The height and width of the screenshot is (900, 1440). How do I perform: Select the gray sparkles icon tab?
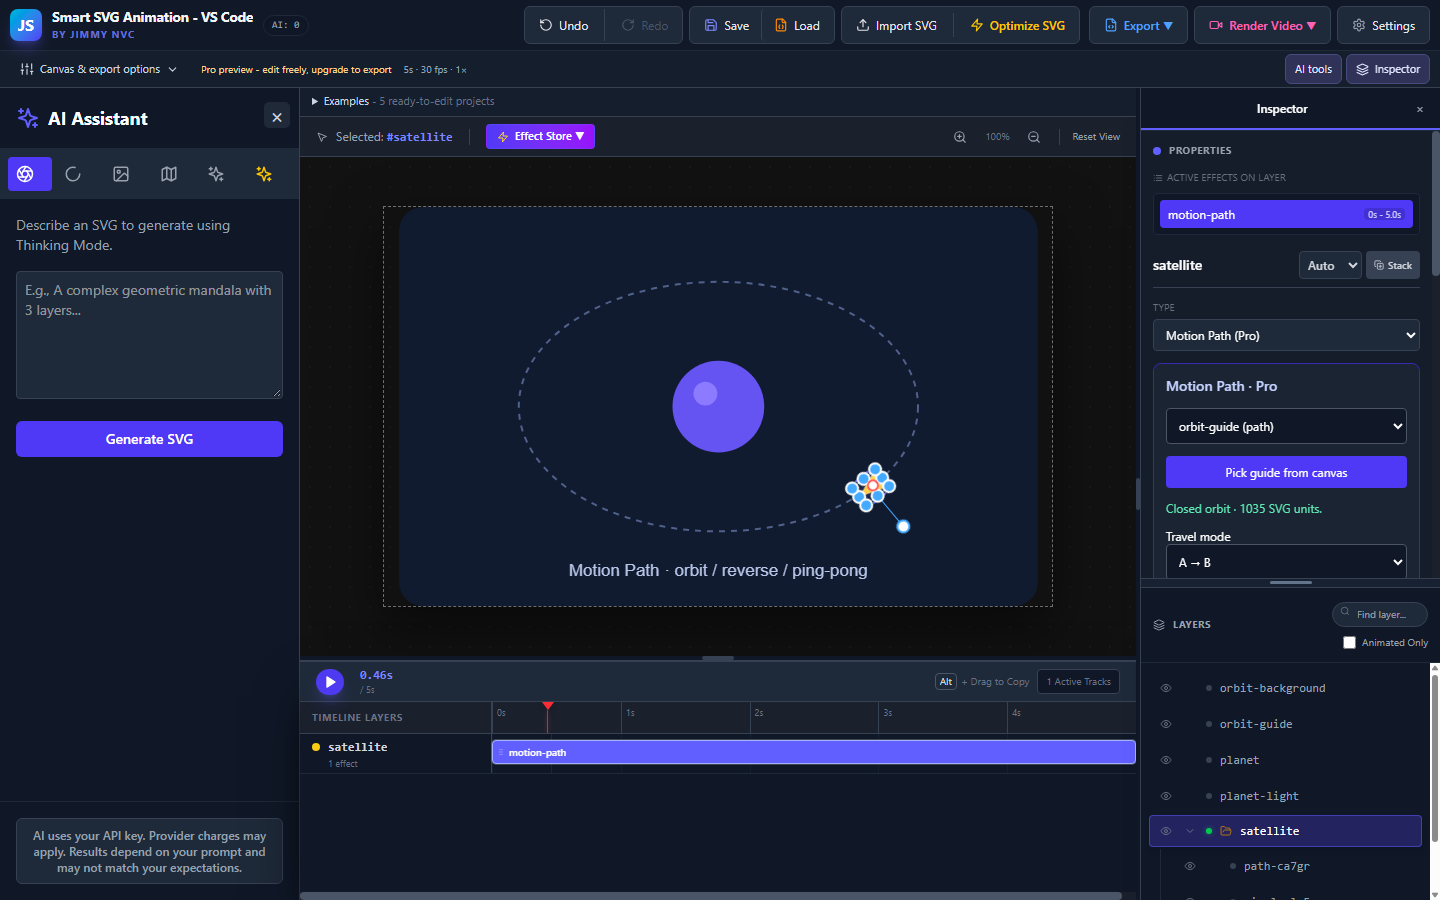[216, 174]
